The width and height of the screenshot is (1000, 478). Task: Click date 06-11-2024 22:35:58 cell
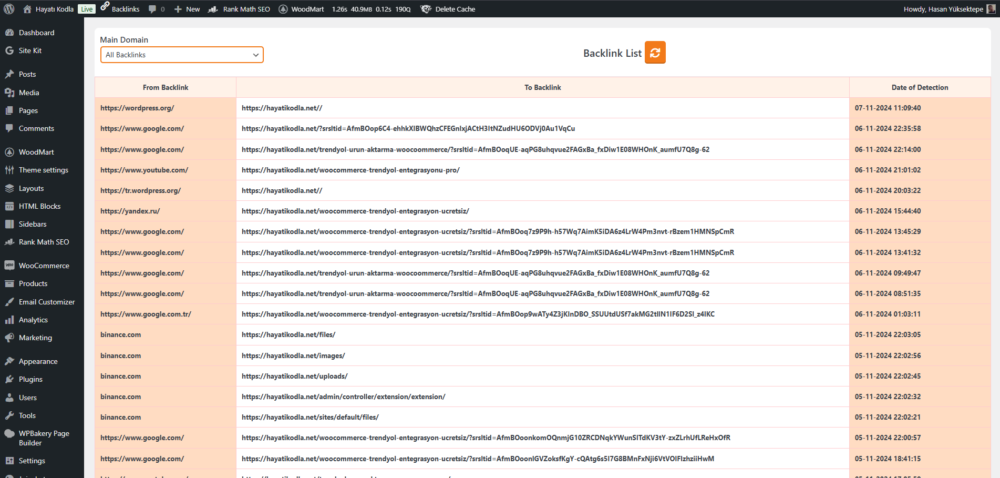pos(920,129)
